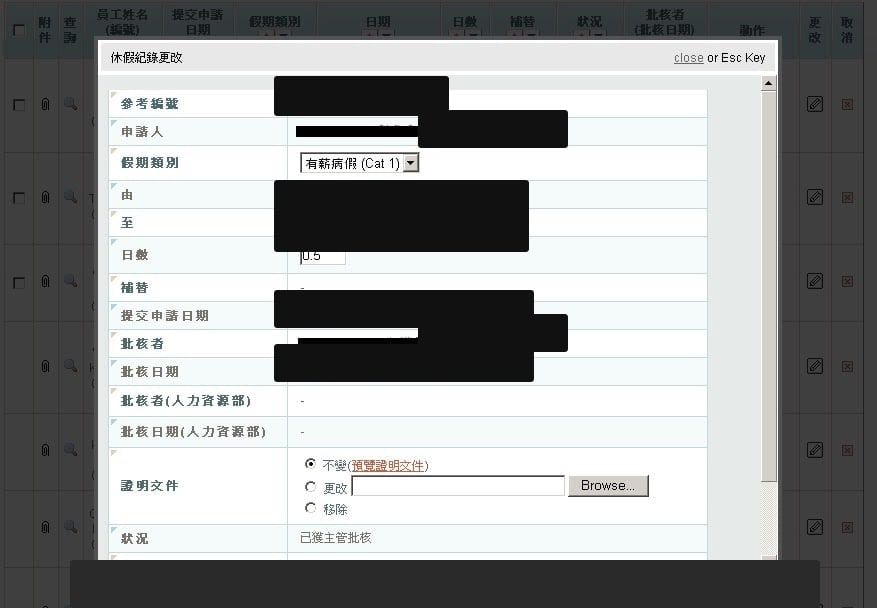The width and height of the screenshot is (877, 608).
Task: Click the status text 已獲主管批核
Action: [336, 538]
